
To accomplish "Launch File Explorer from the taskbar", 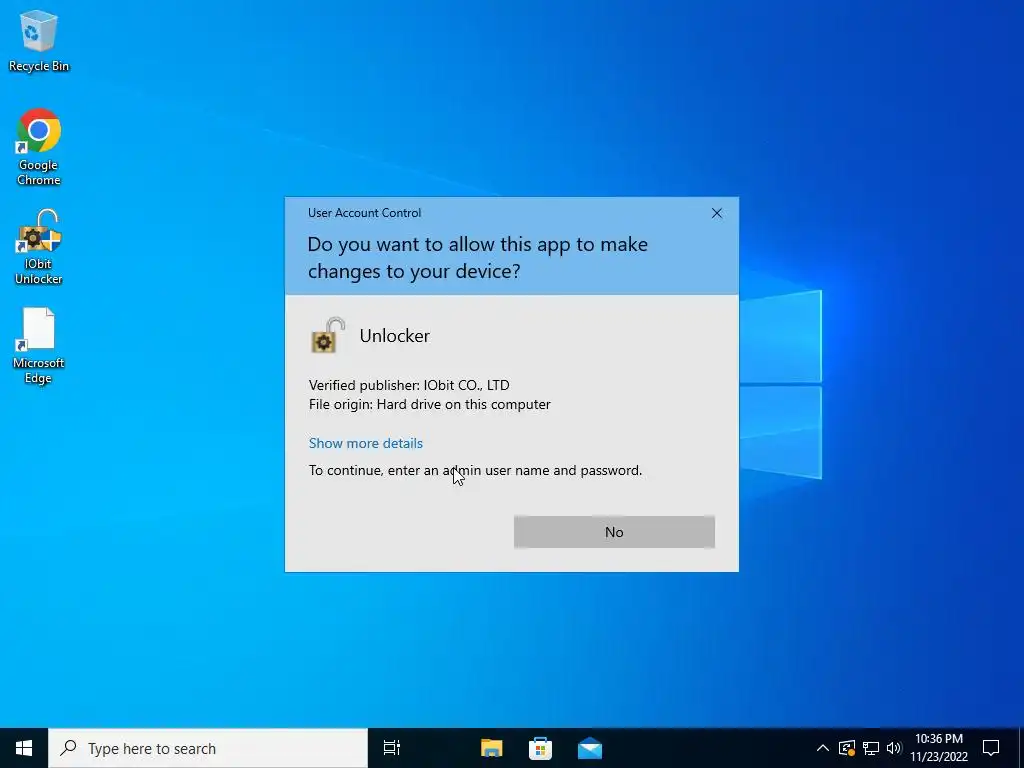I will (x=491, y=748).
